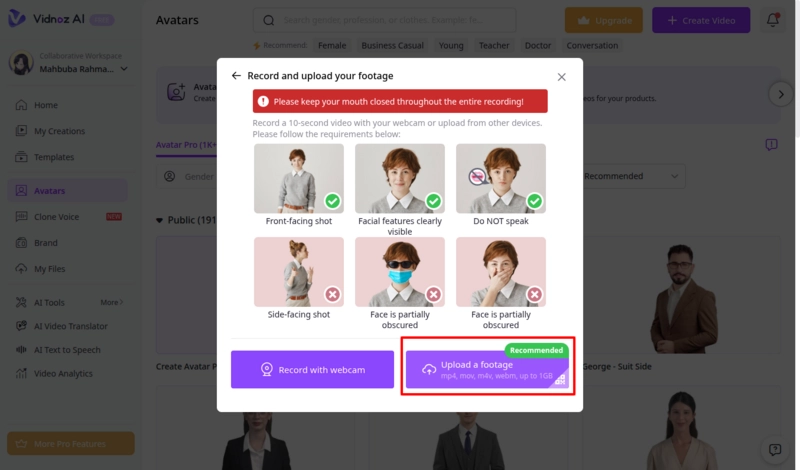This screenshot has width=800, height=470.
Task: Click the Create Video button
Action: pos(701,20)
